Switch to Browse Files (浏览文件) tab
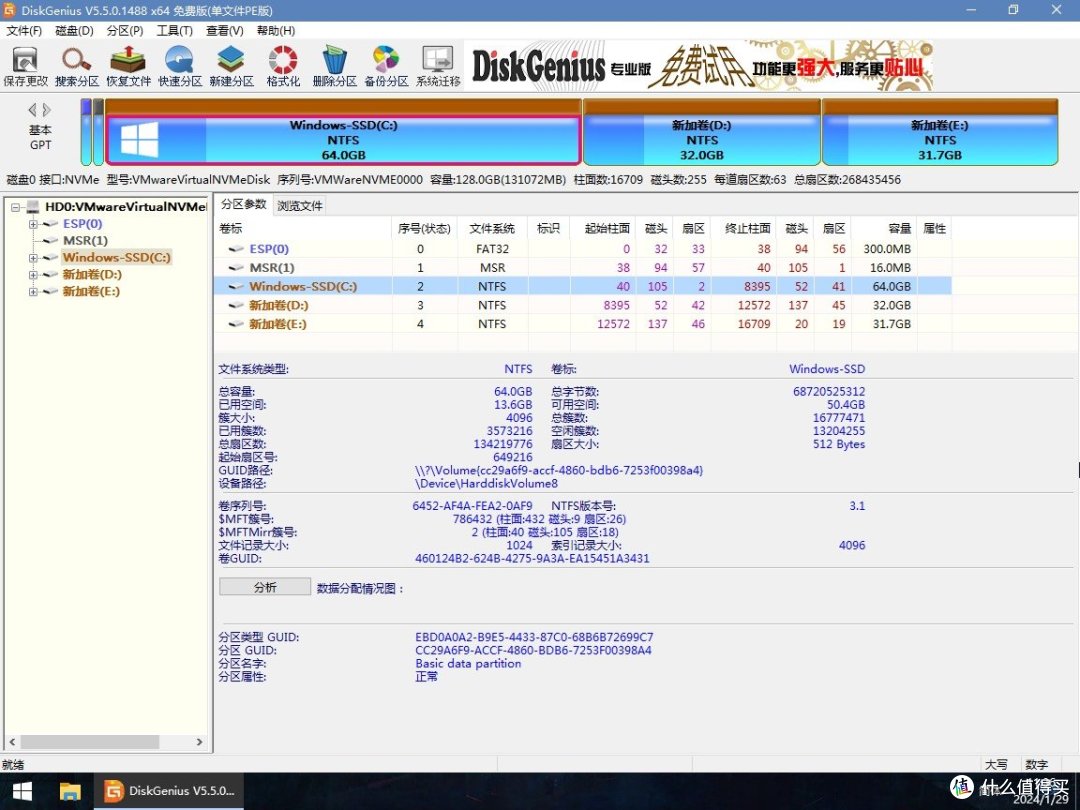This screenshot has height=810, width=1080. coord(300,206)
